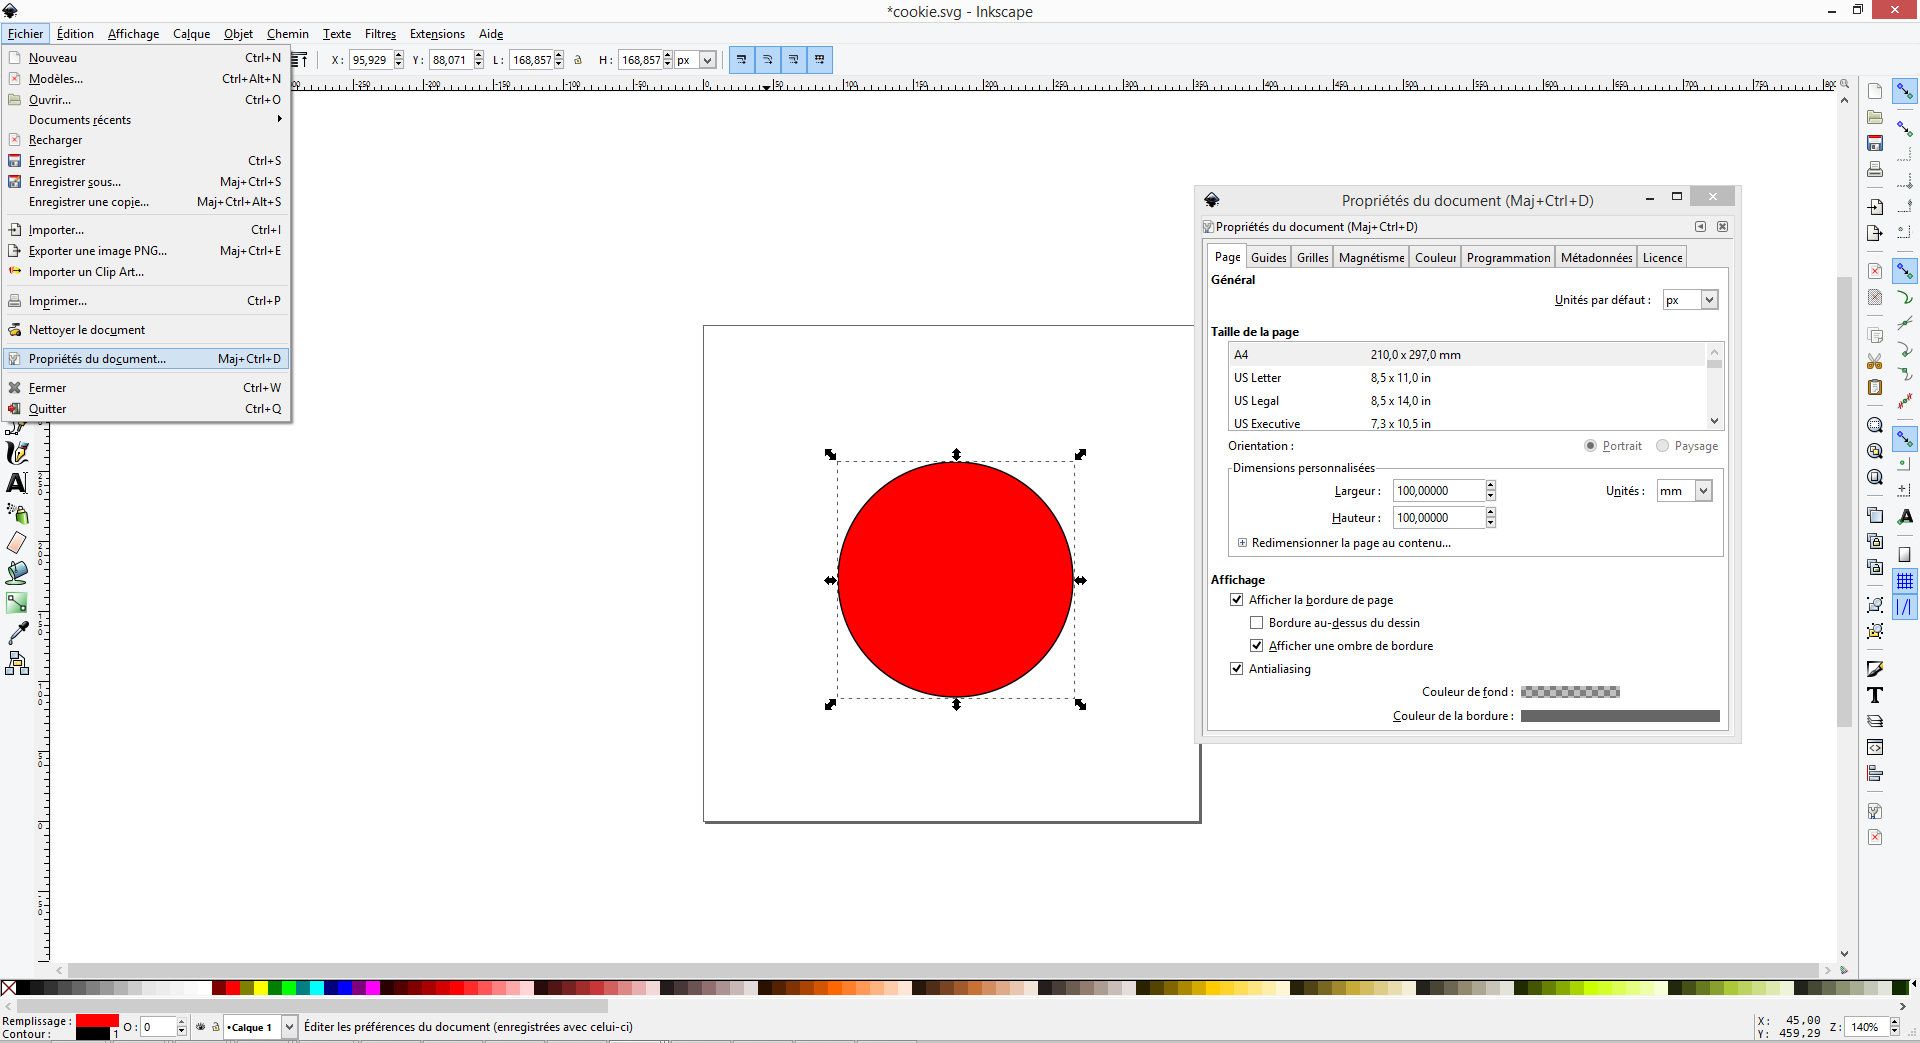Select the Paysage orientation option
This screenshot has height=1043, width=1920.
click(1662, 446)
